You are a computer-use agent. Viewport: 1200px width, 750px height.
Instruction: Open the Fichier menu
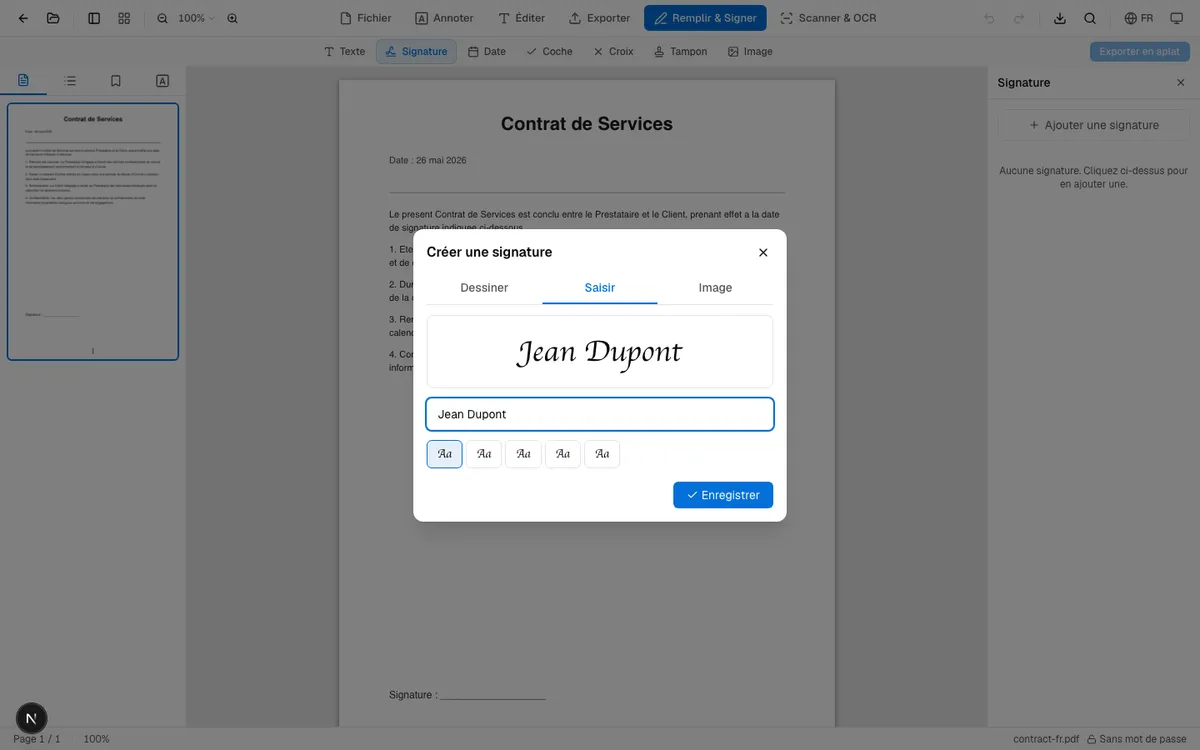(x=366, y=18)
